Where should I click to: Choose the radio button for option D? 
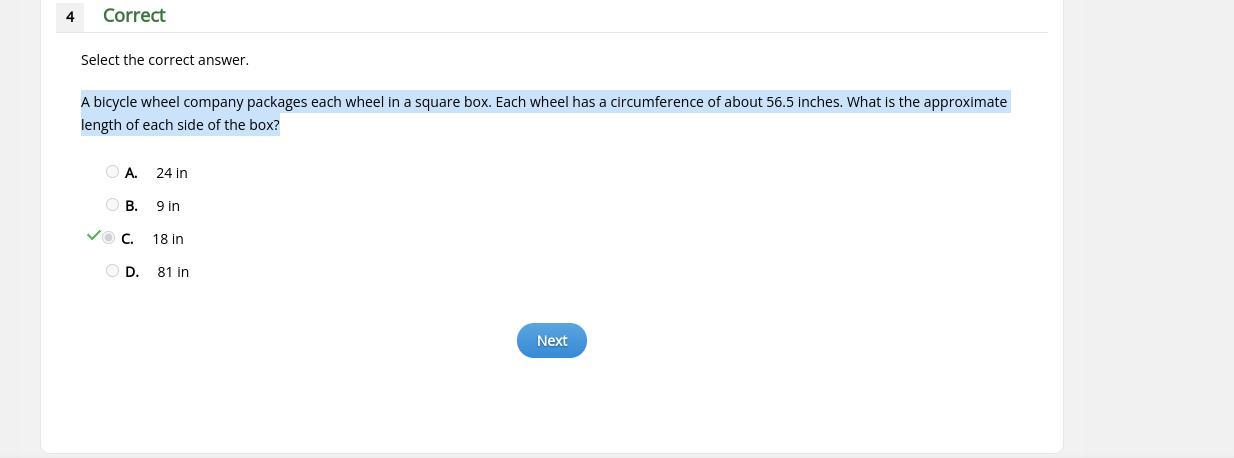click(112, 271)
